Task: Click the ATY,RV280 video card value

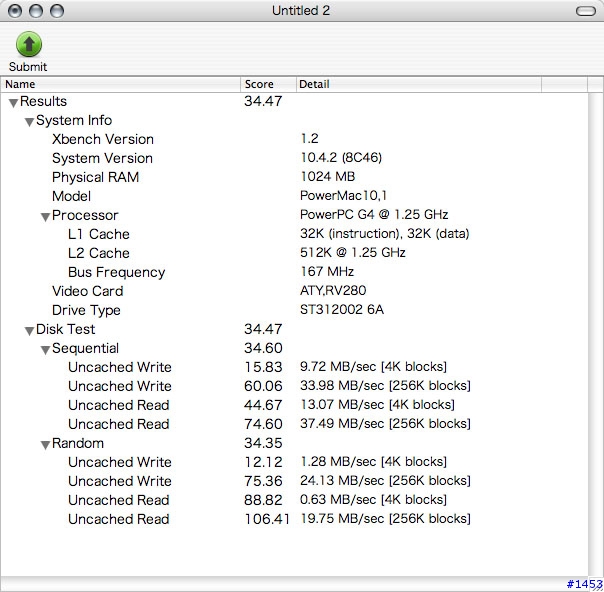Action: [x=333, y=290]
